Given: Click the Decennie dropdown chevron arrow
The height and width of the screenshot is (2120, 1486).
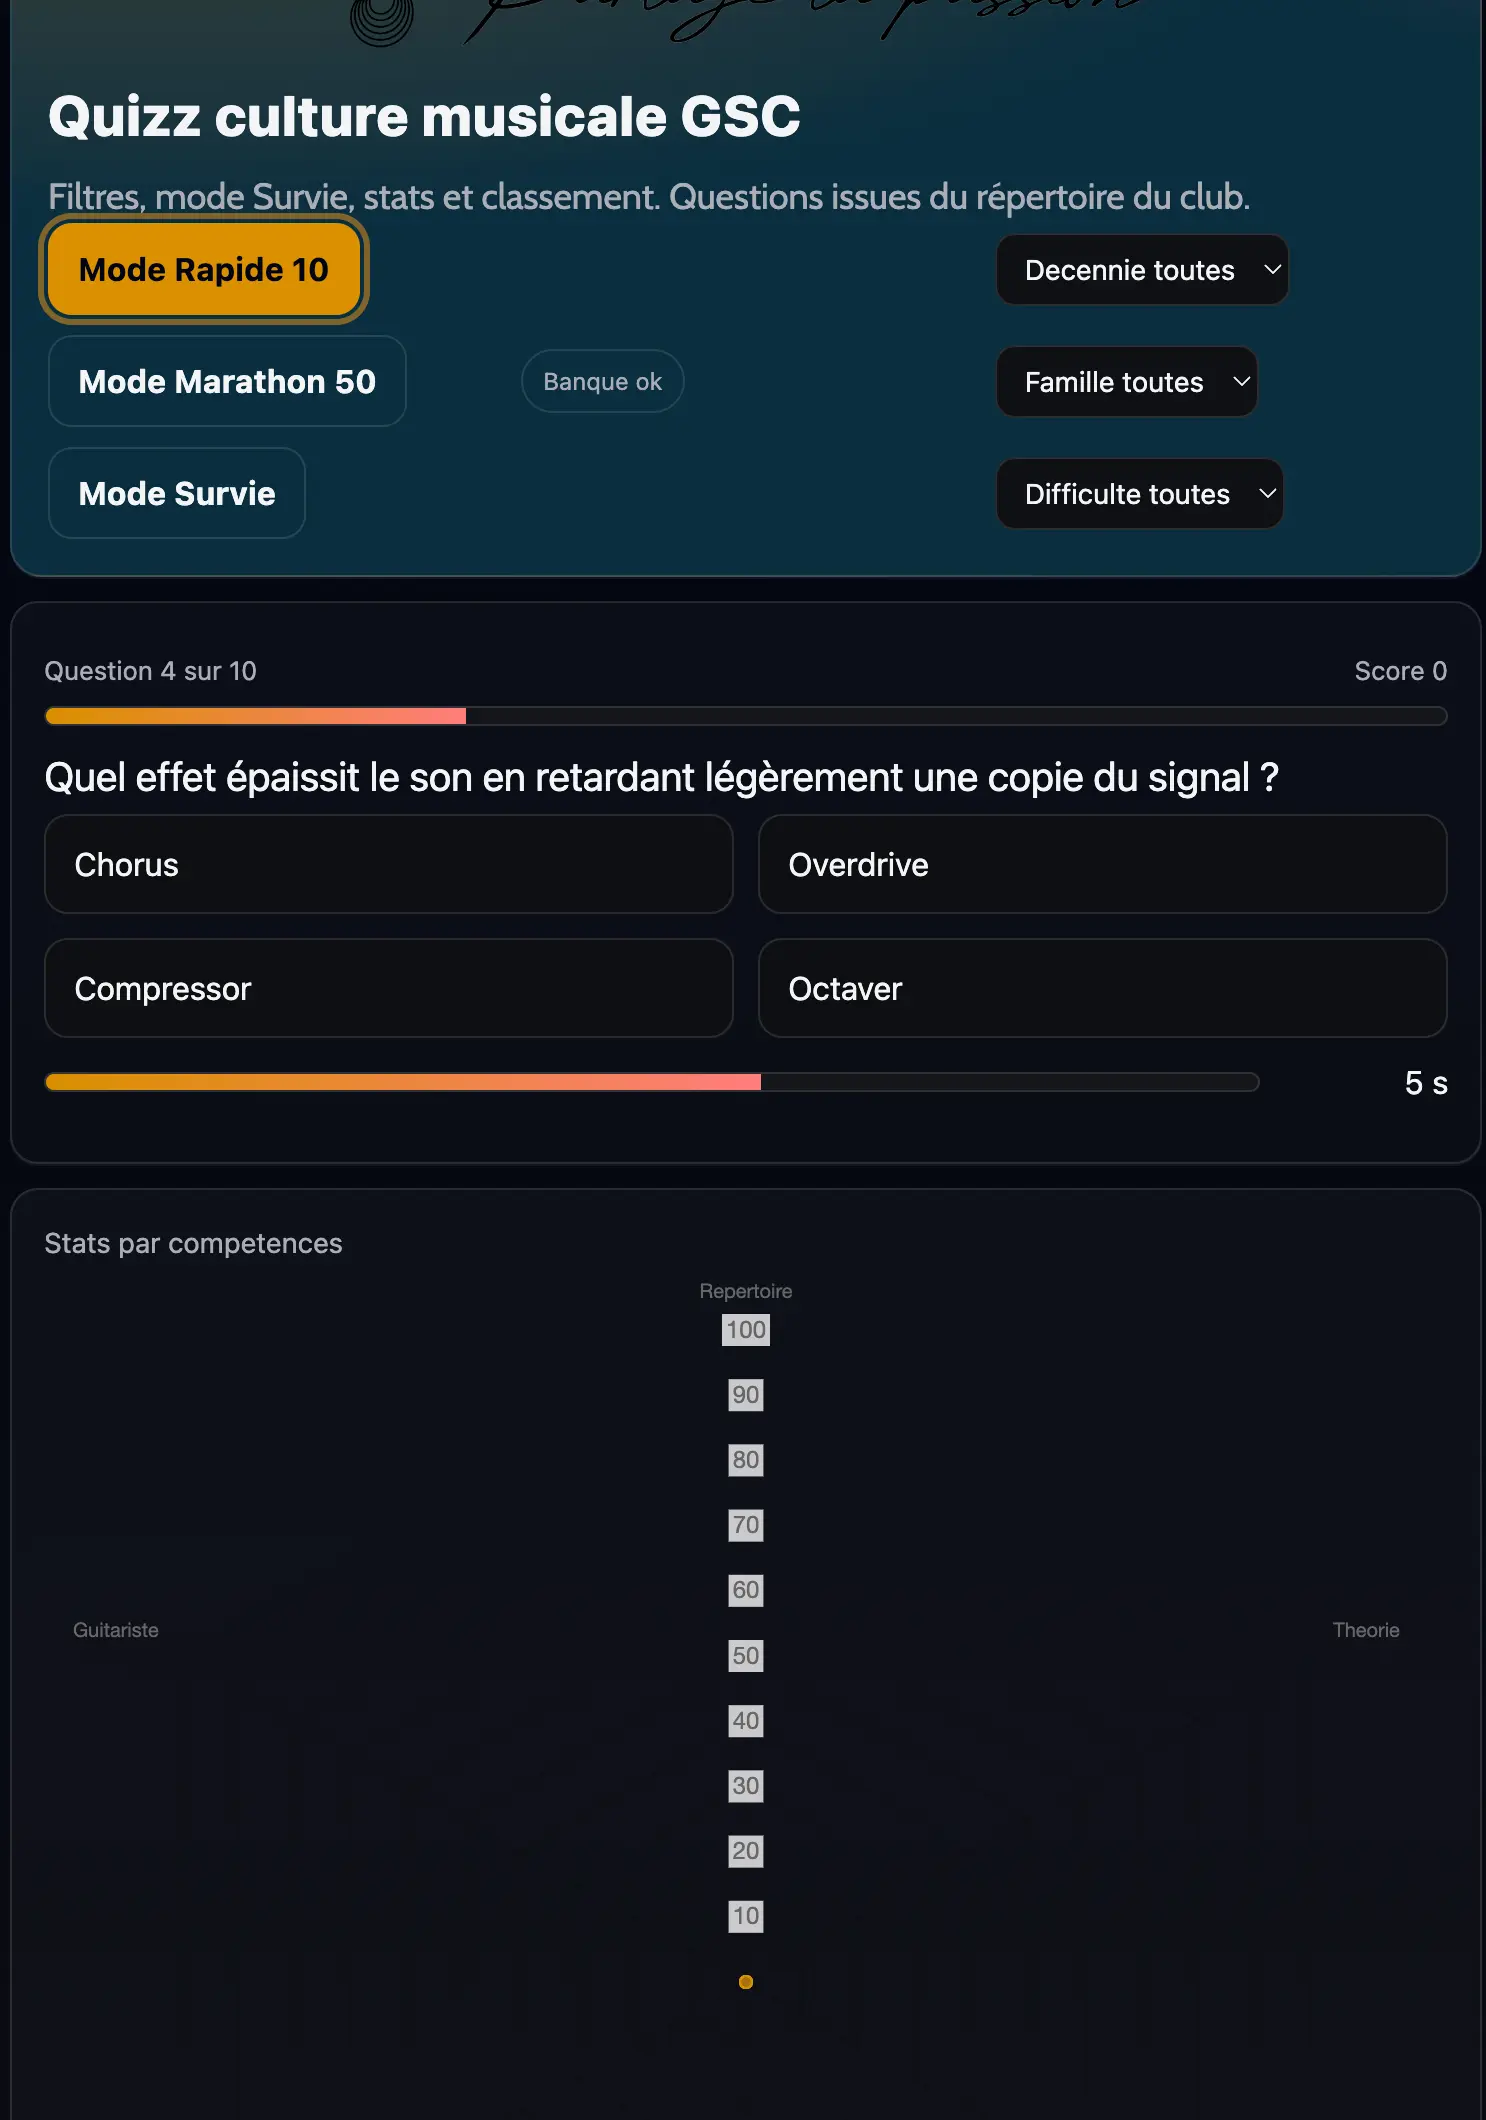Looking at the screenshot, I should 1272,270.
